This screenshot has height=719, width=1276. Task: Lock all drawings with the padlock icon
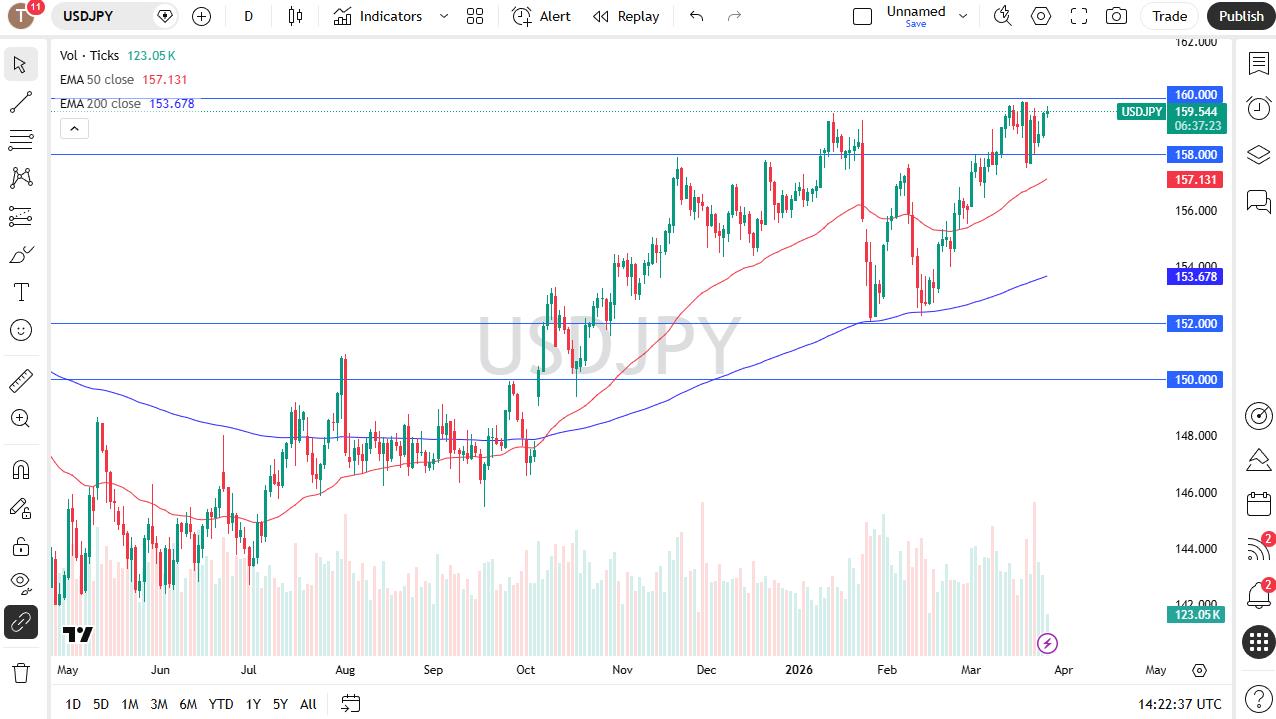(21, 545)
